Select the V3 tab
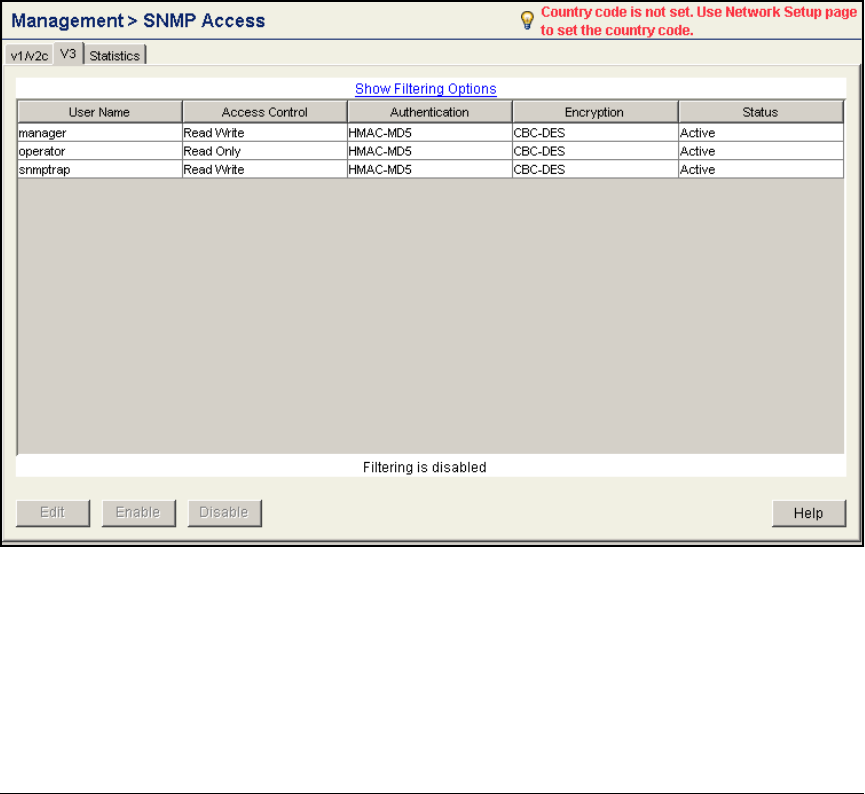865x794 pixels. 68,54
